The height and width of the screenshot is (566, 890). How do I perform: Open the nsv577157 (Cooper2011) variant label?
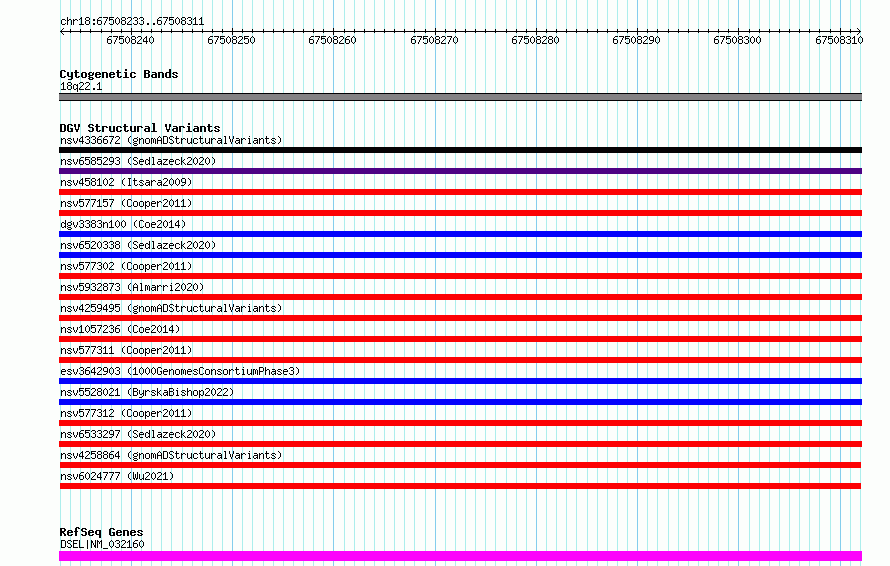pyautogui.click(x=126, y=203)
